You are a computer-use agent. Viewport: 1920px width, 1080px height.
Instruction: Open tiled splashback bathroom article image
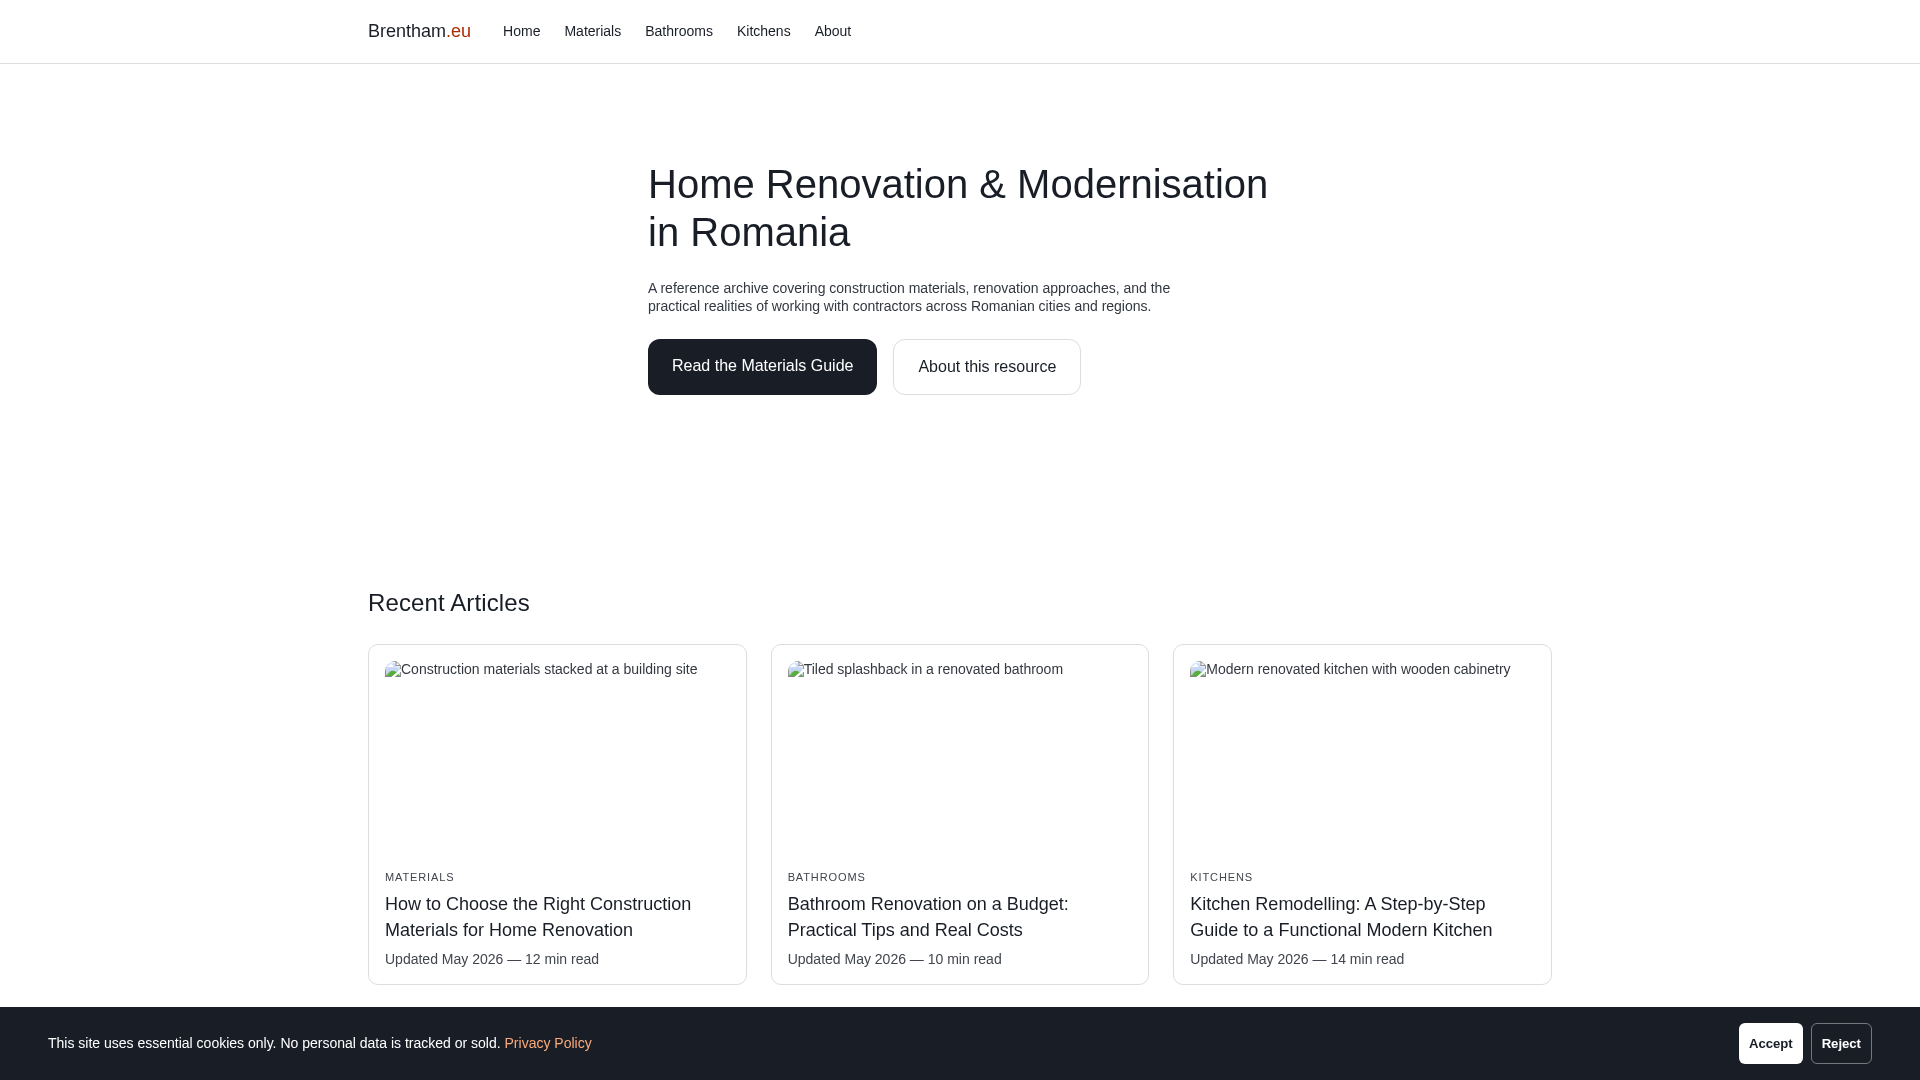coord(959,755)
